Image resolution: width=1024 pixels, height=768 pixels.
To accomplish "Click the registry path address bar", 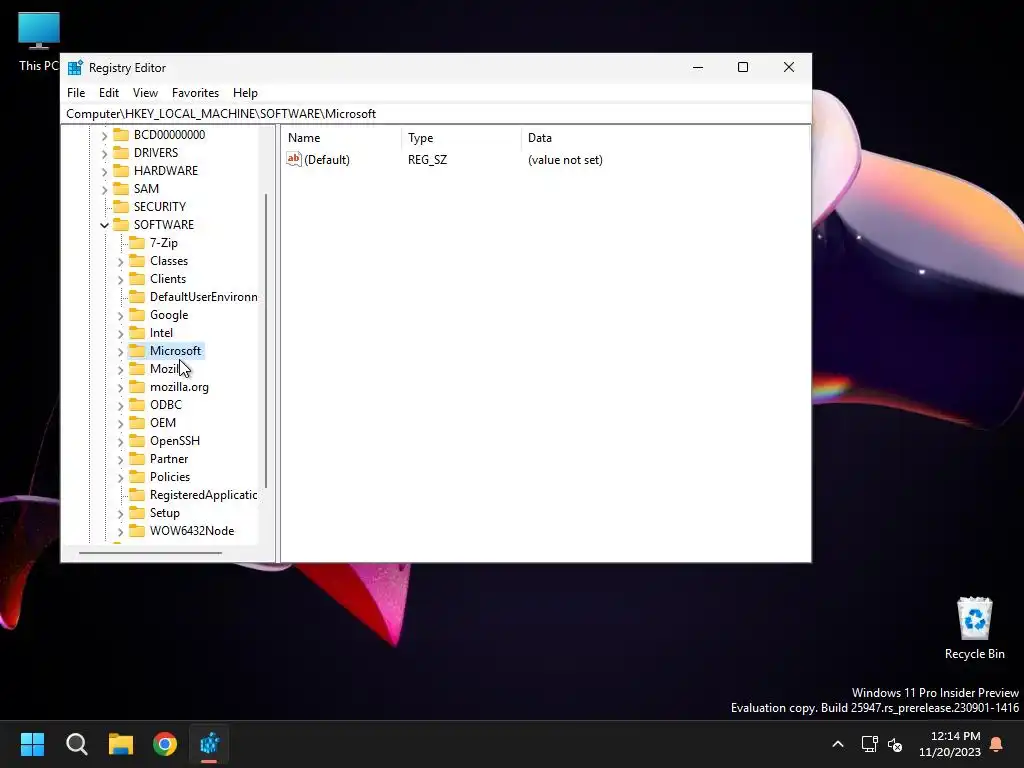I will coord(436,114).
